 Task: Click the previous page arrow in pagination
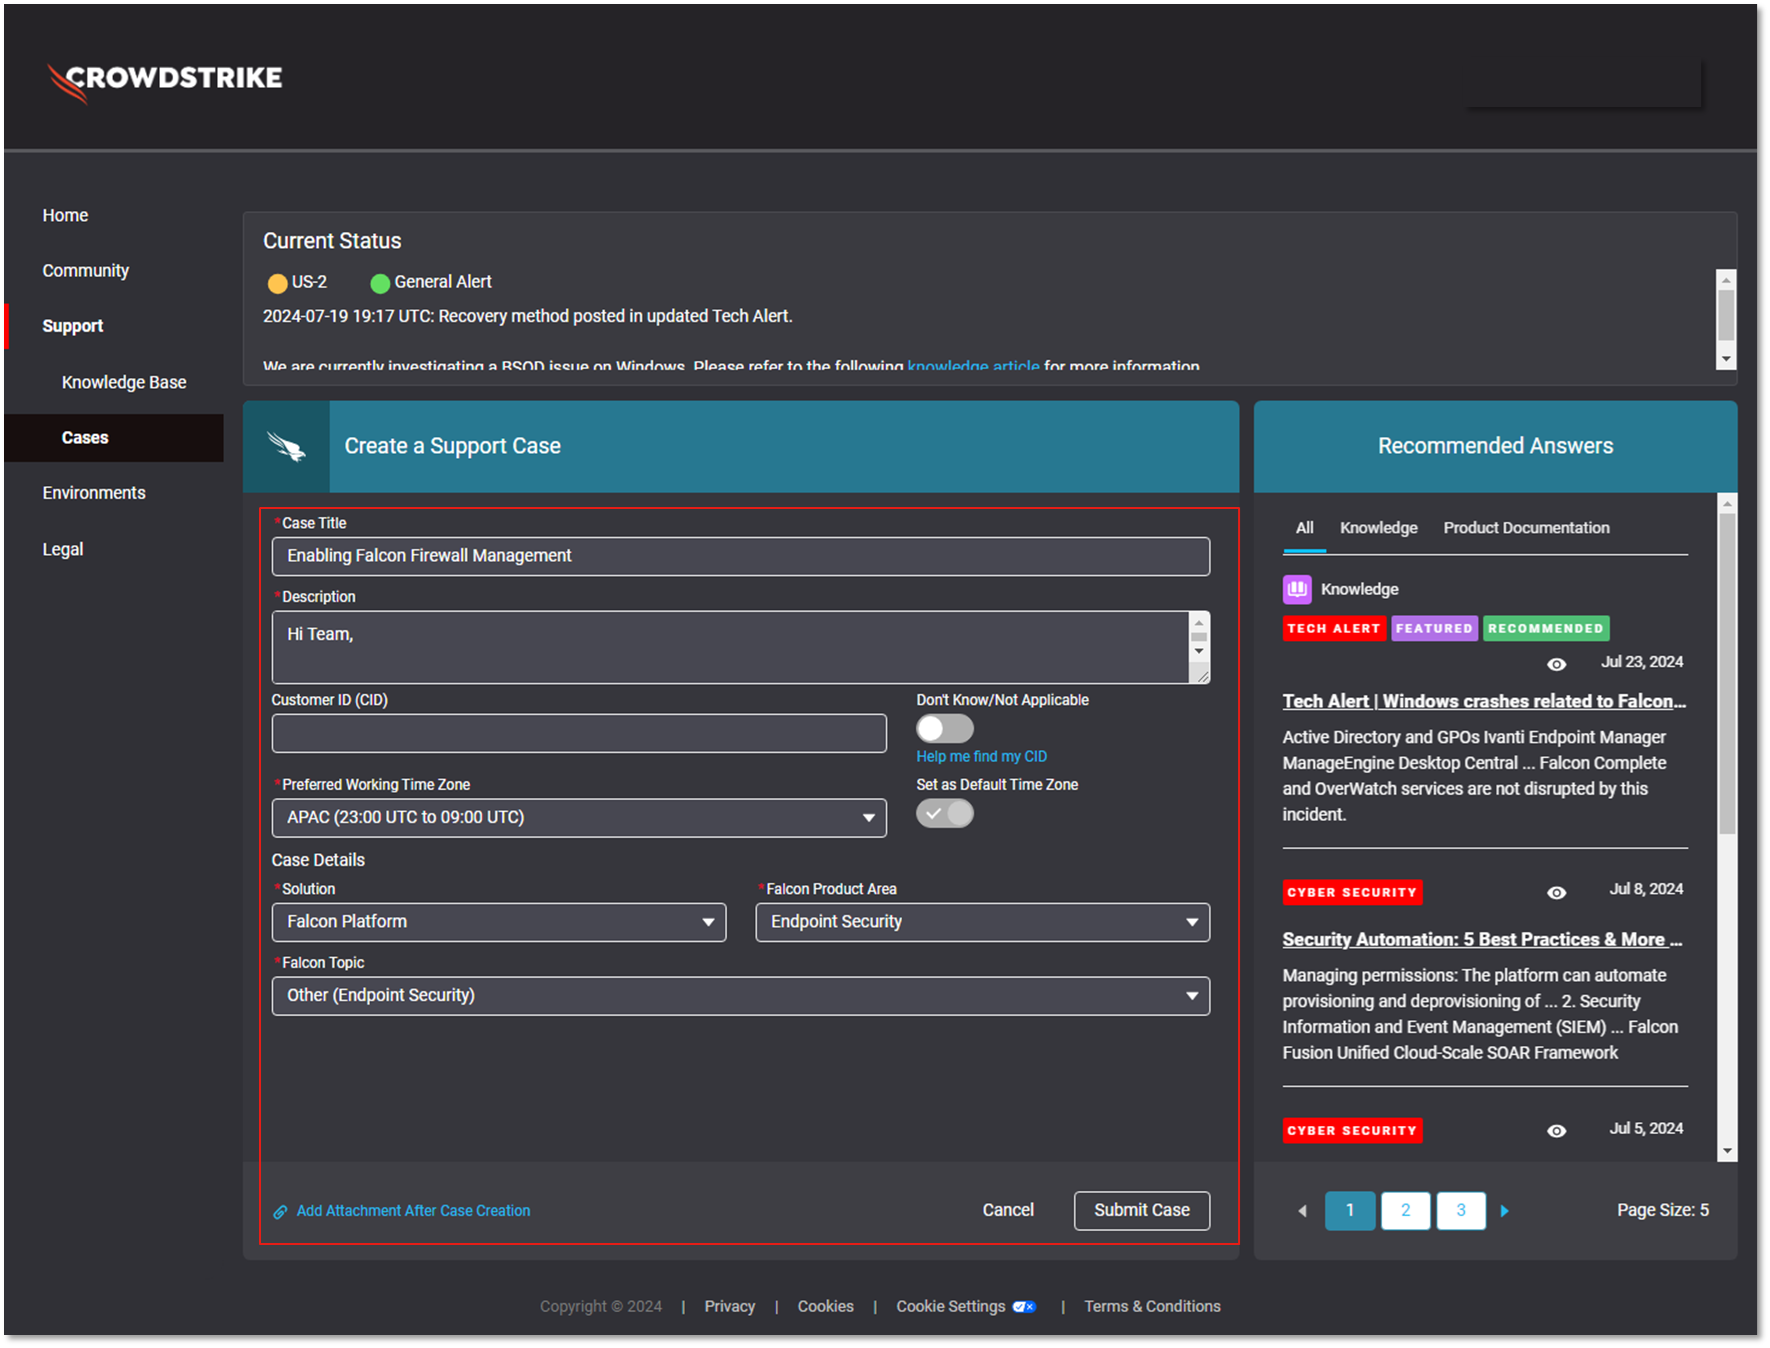pyautogui.click(x=1302, y=1211)
